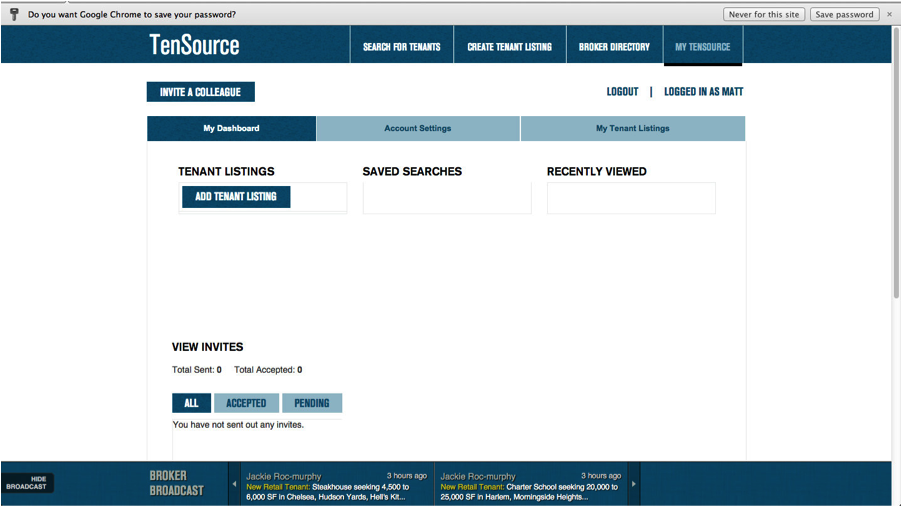Dismiss the save password bar with X
This screenshot has height=507, width=902.
(889, 14)
